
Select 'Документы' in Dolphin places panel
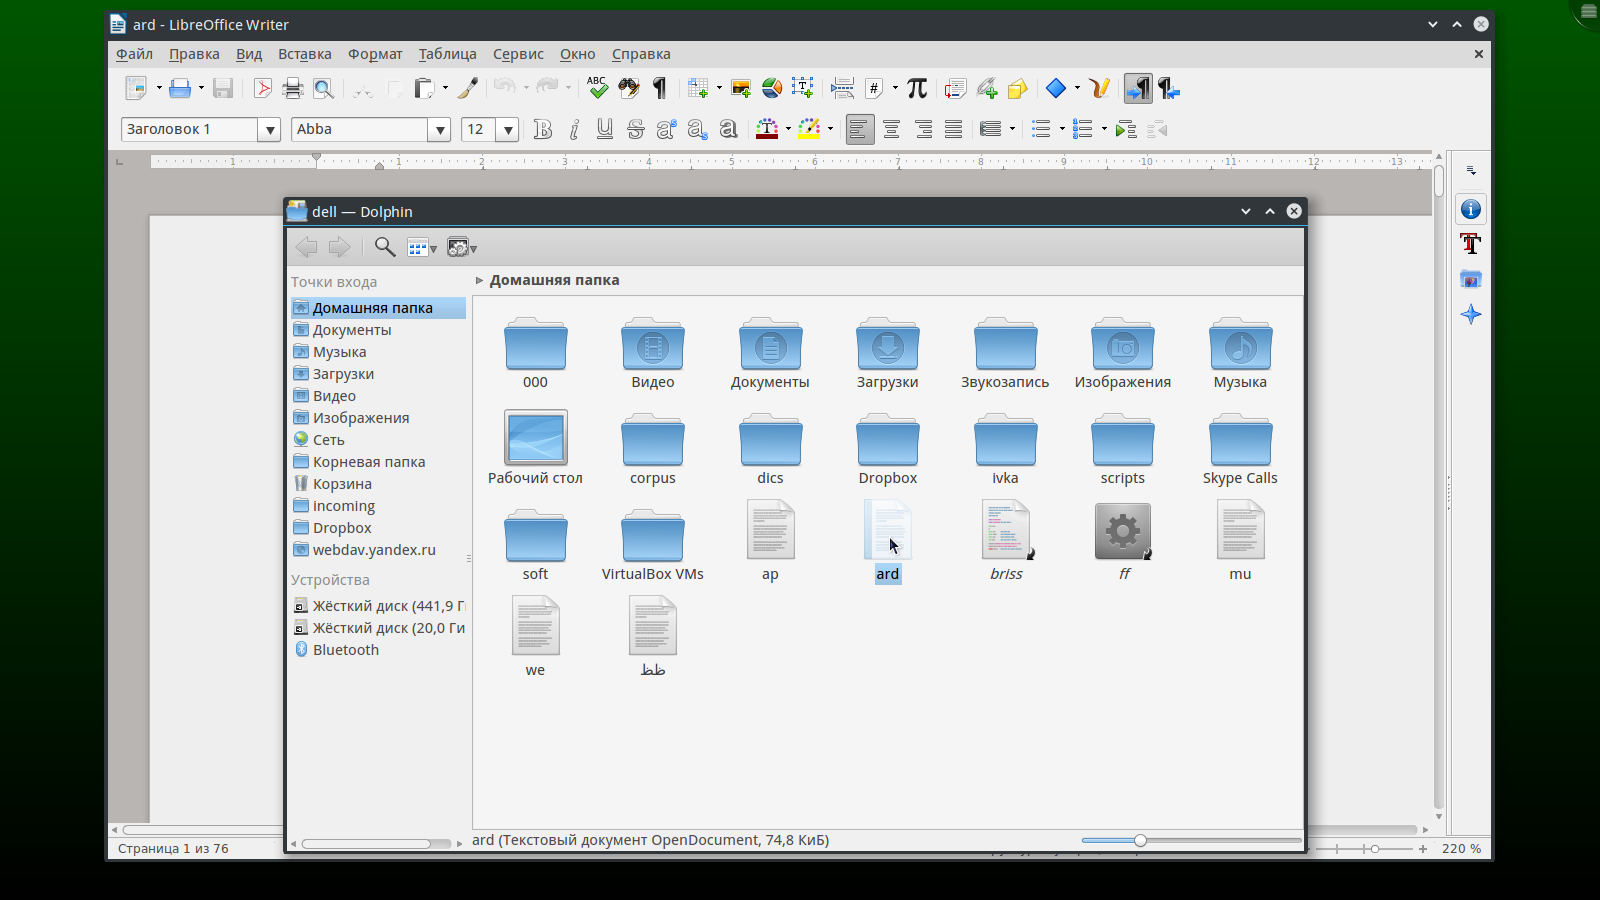pos(351,330)
